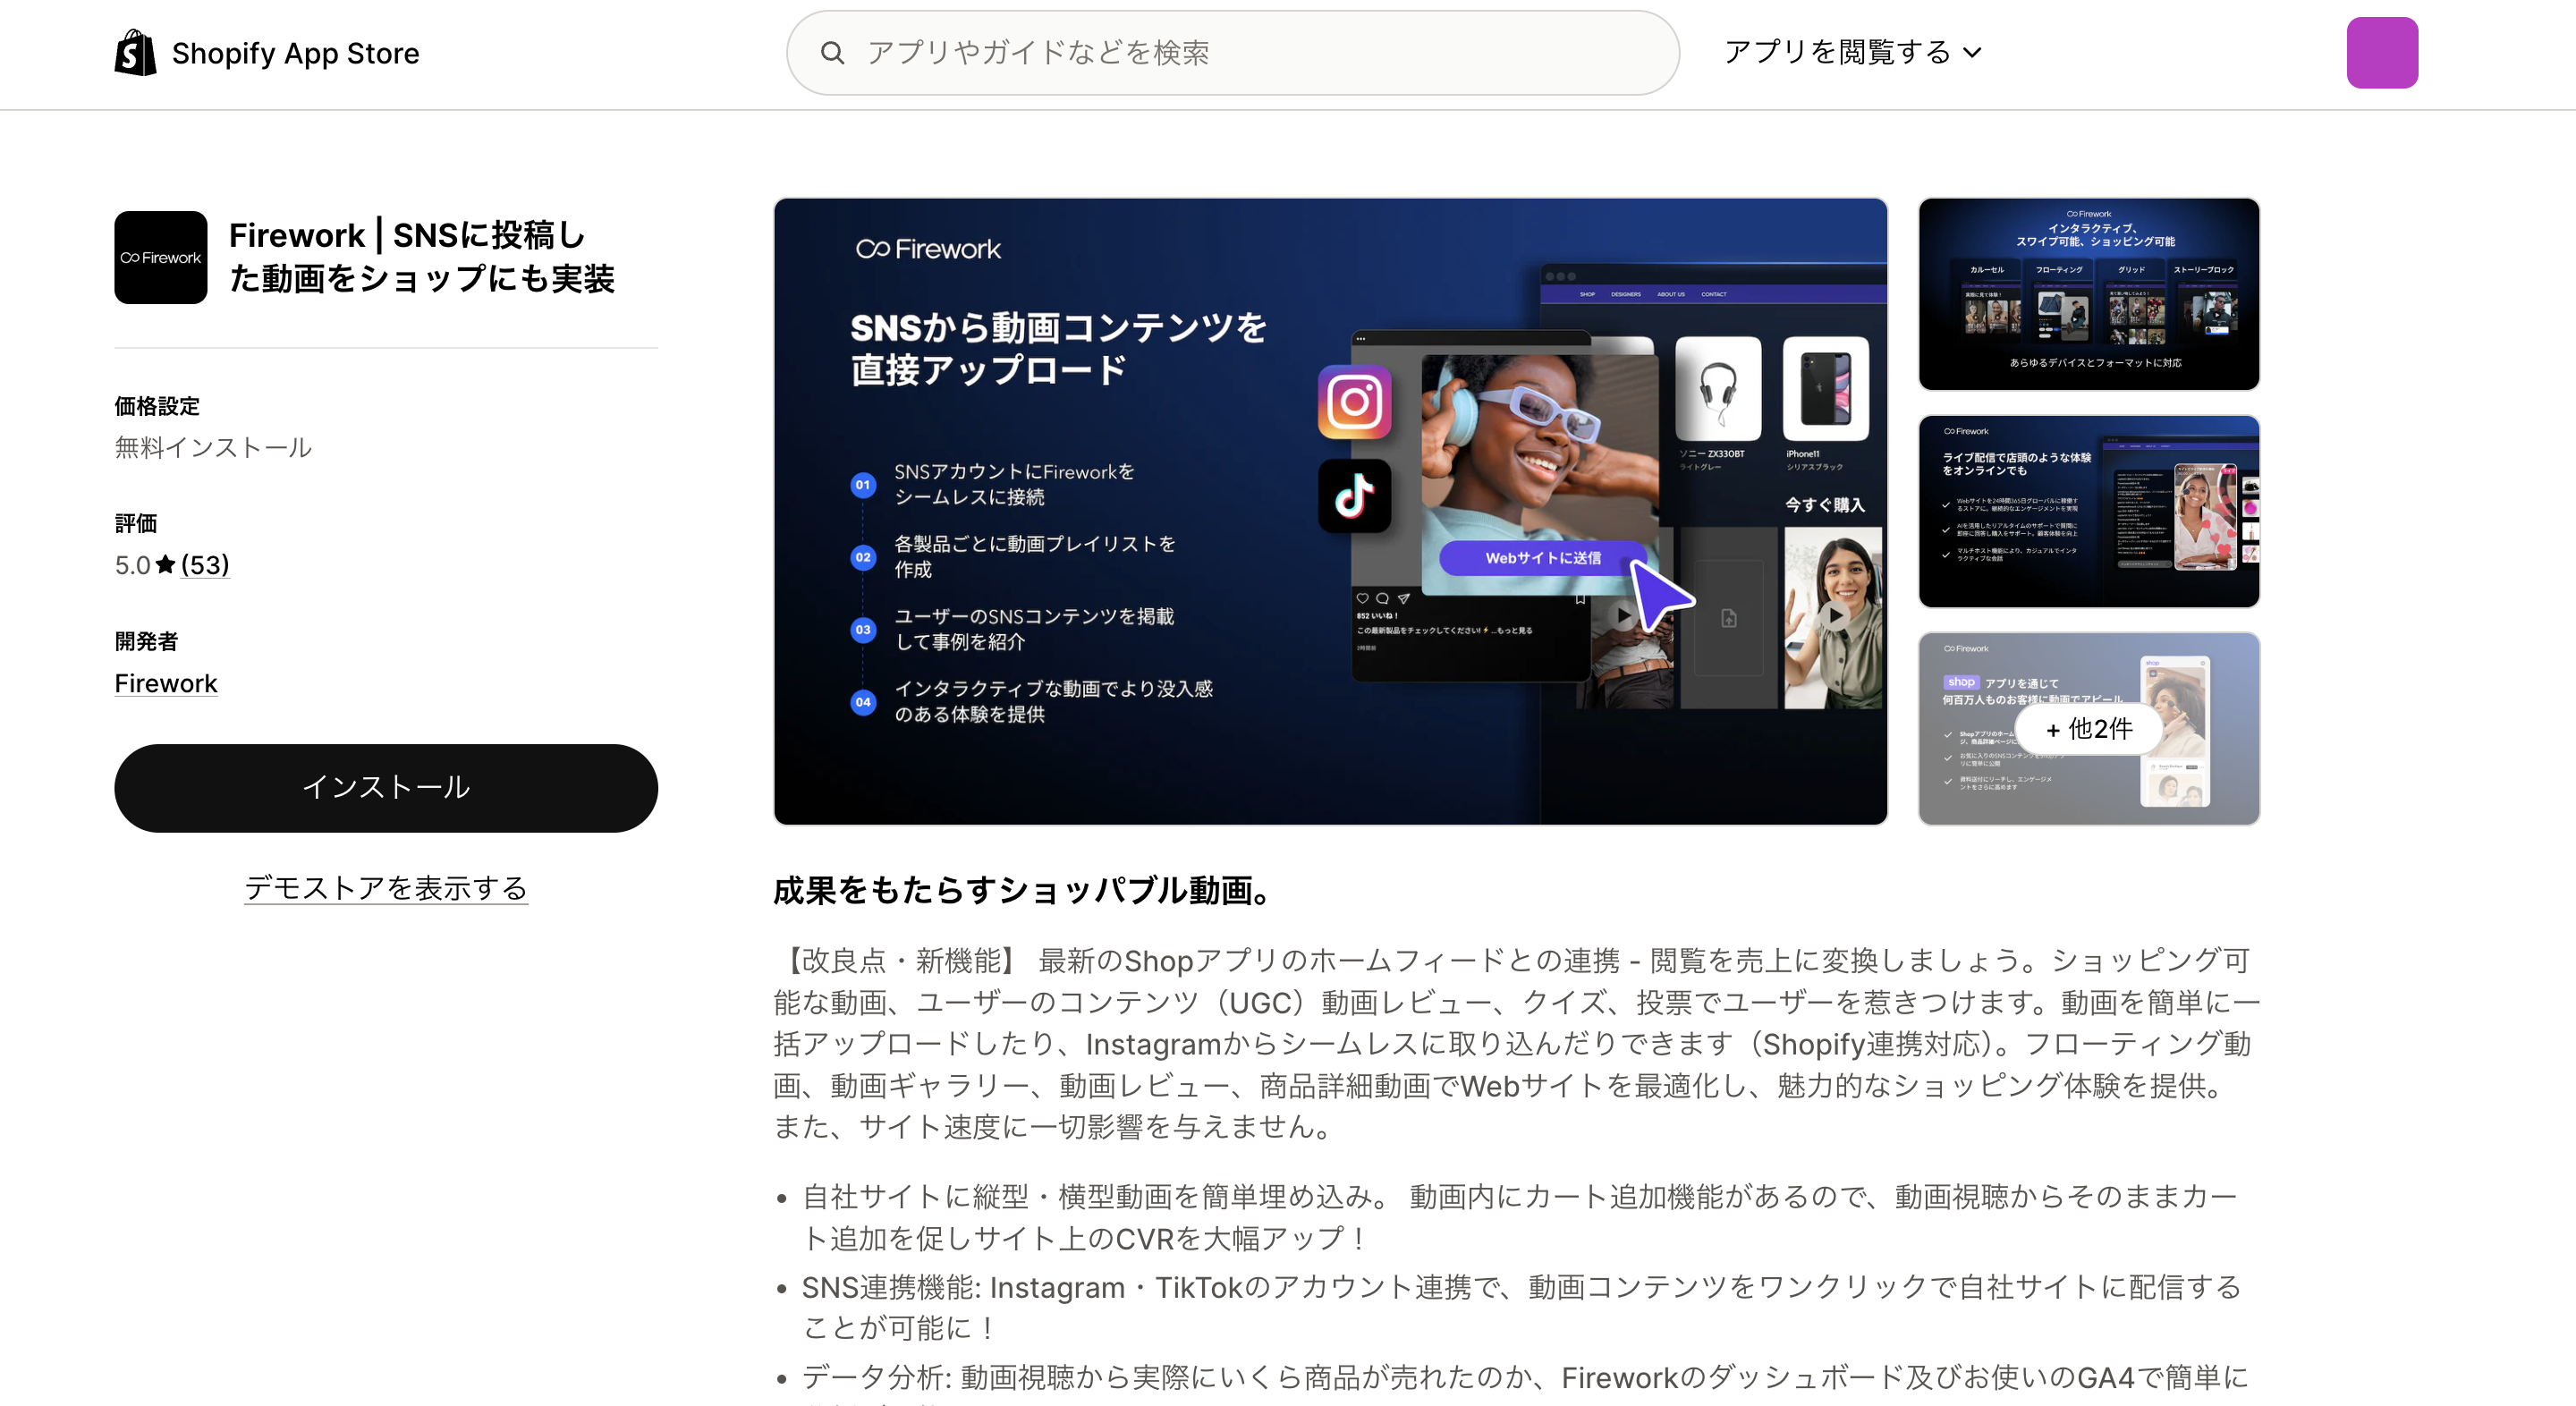
Task: Click the search magnifier icon
Action: [x=832, y=53]
